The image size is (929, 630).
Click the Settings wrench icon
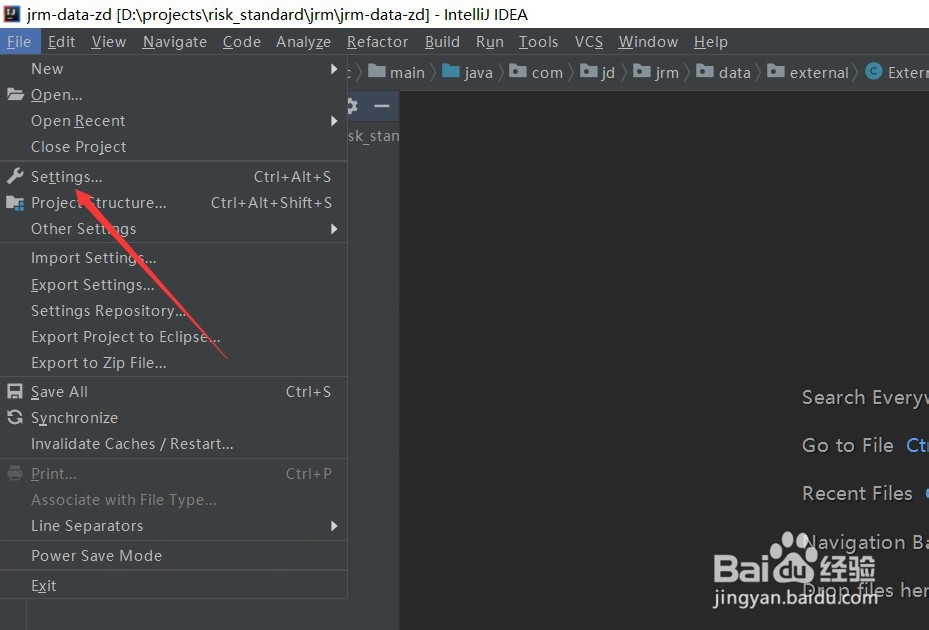coord(15,176)
